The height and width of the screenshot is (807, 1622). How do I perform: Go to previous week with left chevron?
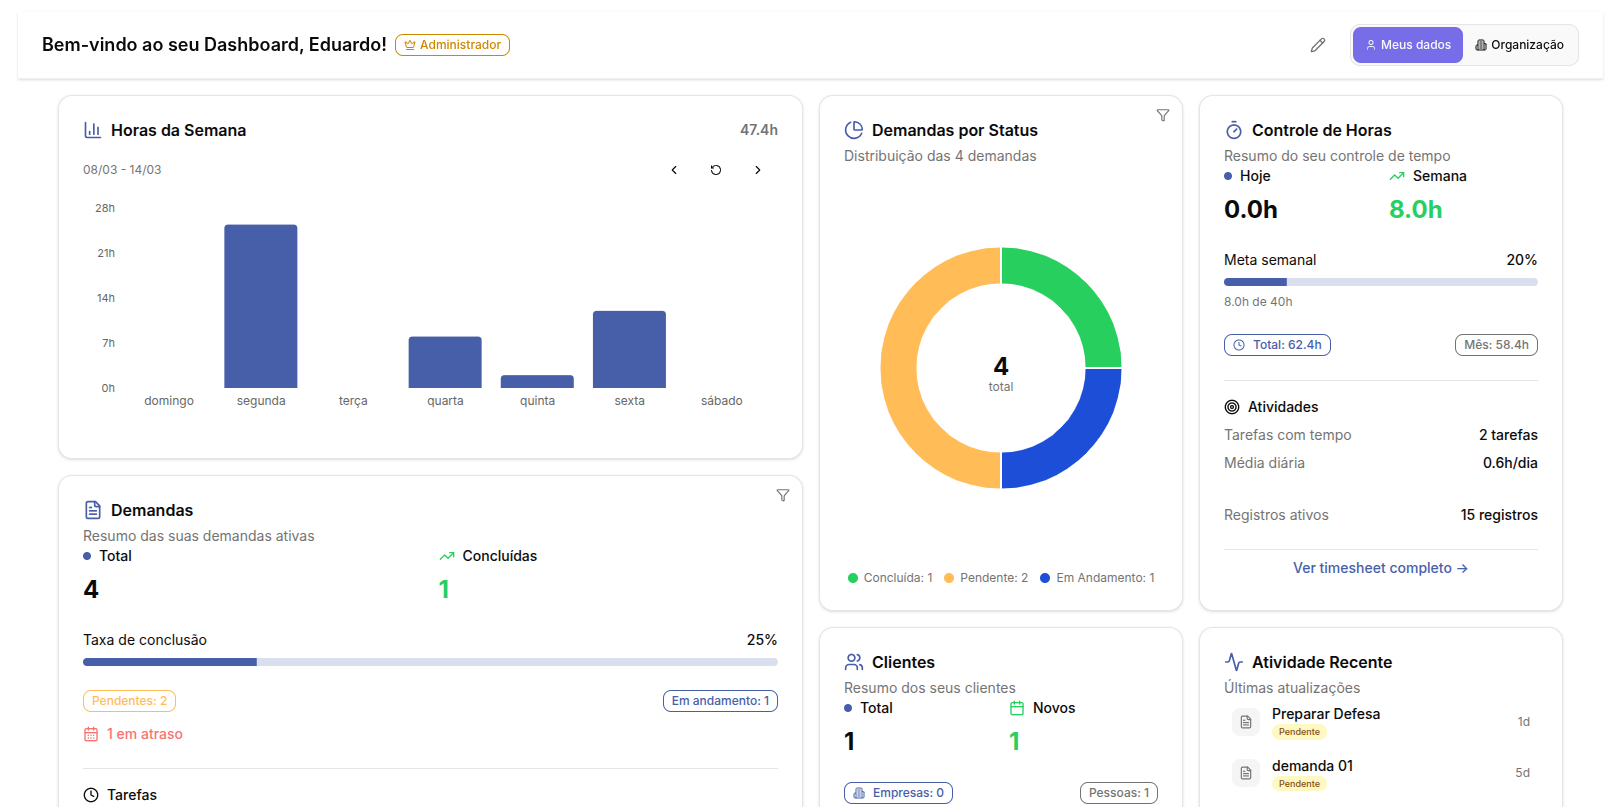pos(674,170)
